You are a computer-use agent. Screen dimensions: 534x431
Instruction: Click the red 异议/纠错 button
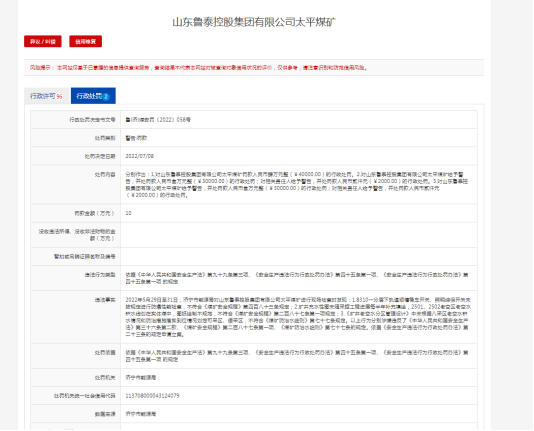click(x=43, y=41)
